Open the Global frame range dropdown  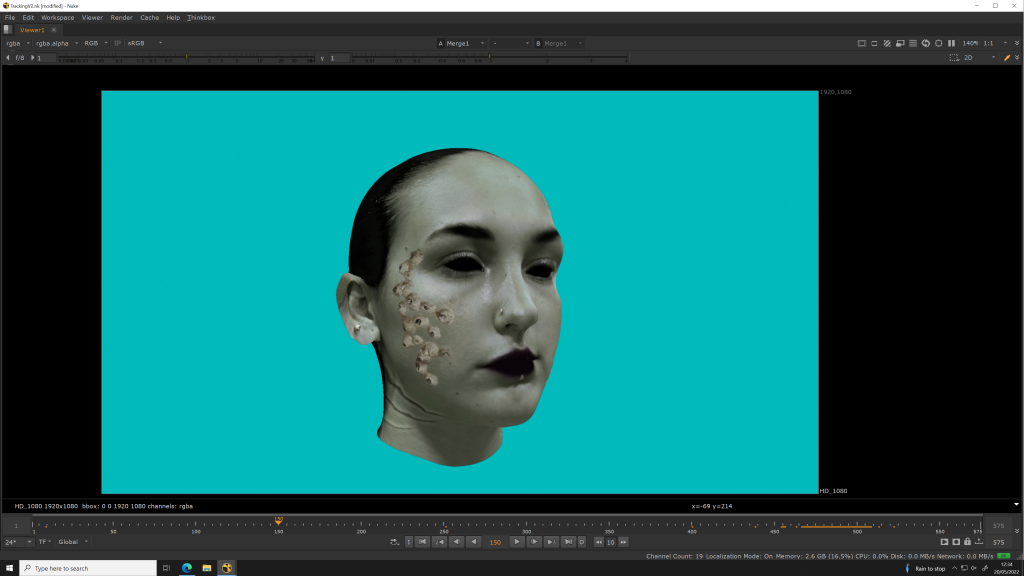[73, 542]
